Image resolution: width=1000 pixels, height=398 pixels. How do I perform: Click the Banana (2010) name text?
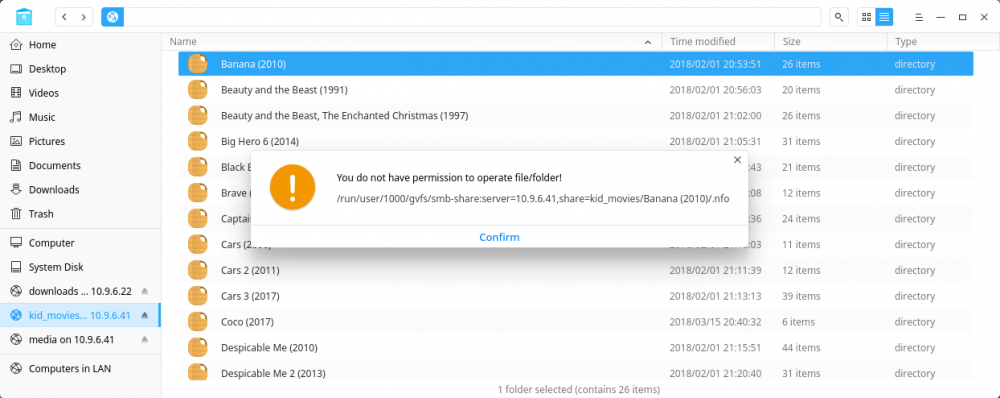(253, 64)
